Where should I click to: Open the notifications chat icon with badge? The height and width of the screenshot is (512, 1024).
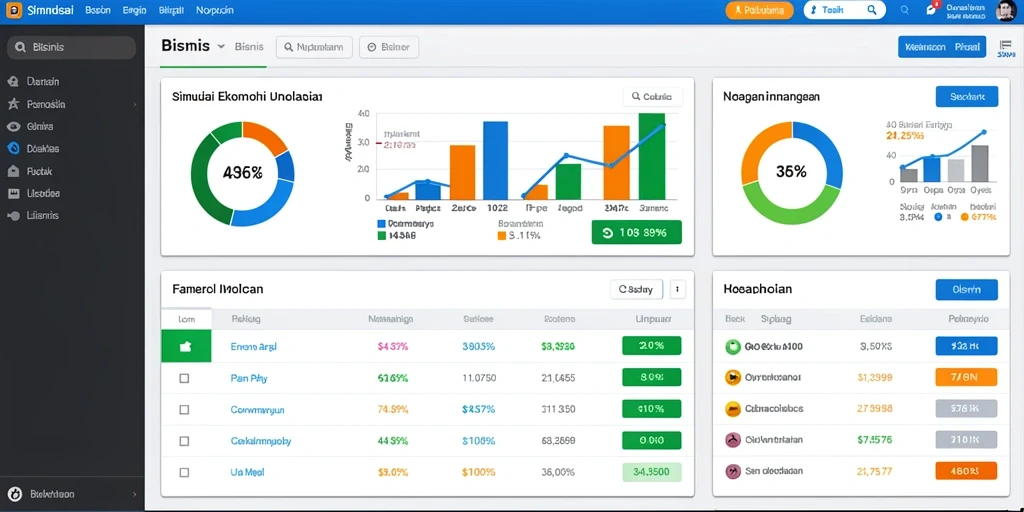pyautogui.click(x=931, y=10)
